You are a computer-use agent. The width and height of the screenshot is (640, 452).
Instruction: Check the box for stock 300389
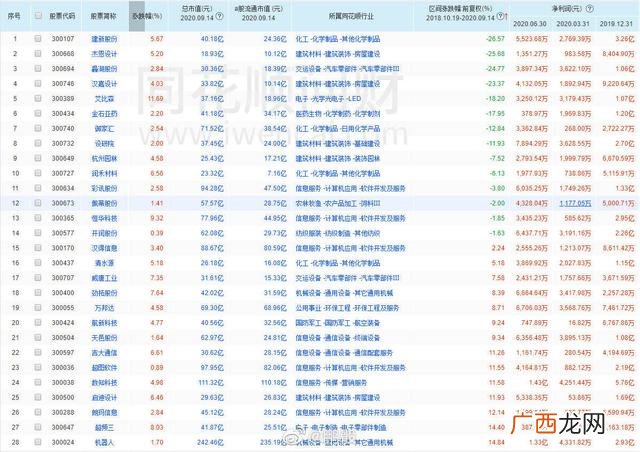(38, 98)
